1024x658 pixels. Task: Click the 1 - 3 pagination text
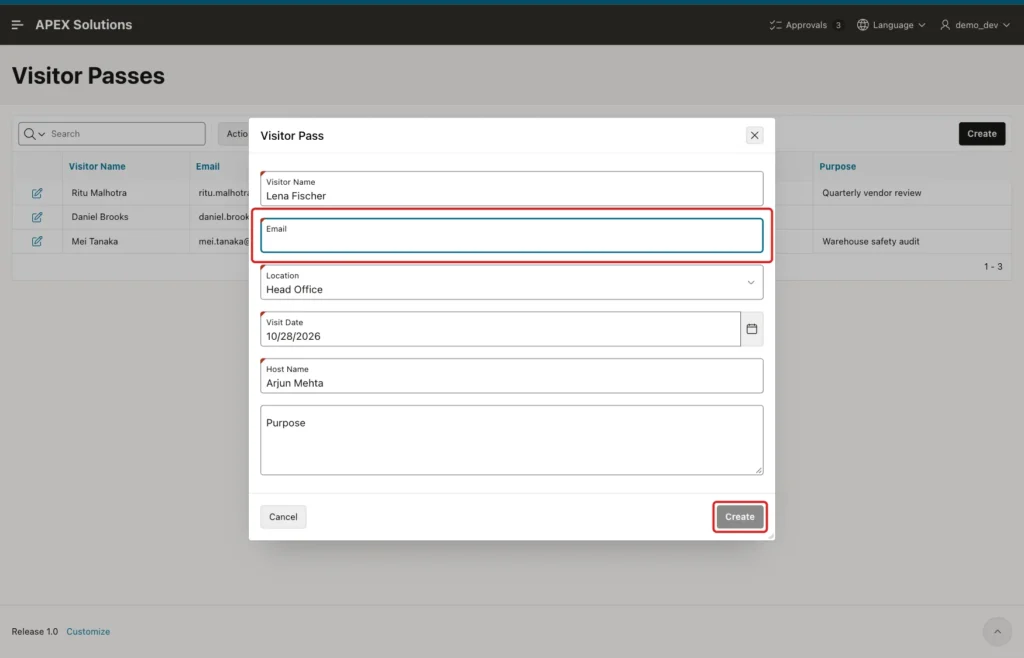993,266
